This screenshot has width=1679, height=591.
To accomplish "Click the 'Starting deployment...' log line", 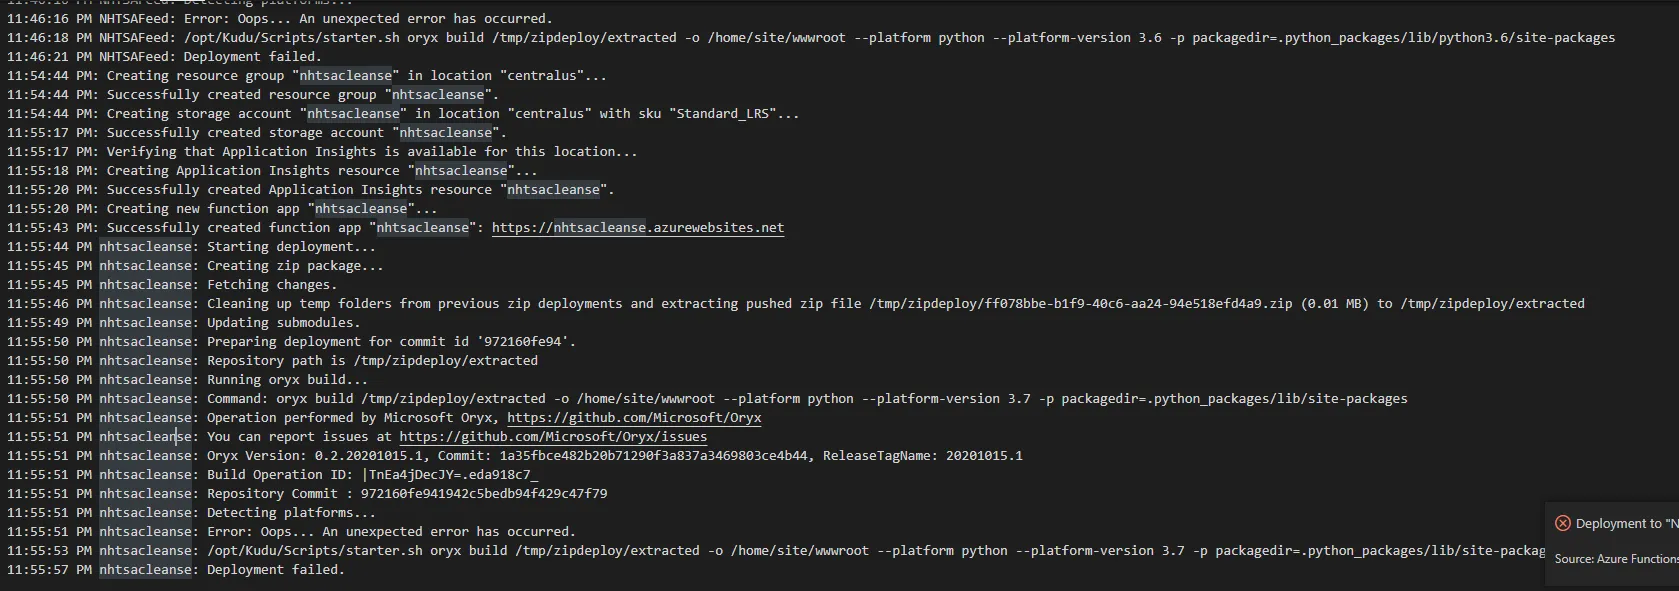I will click(291, 247).
